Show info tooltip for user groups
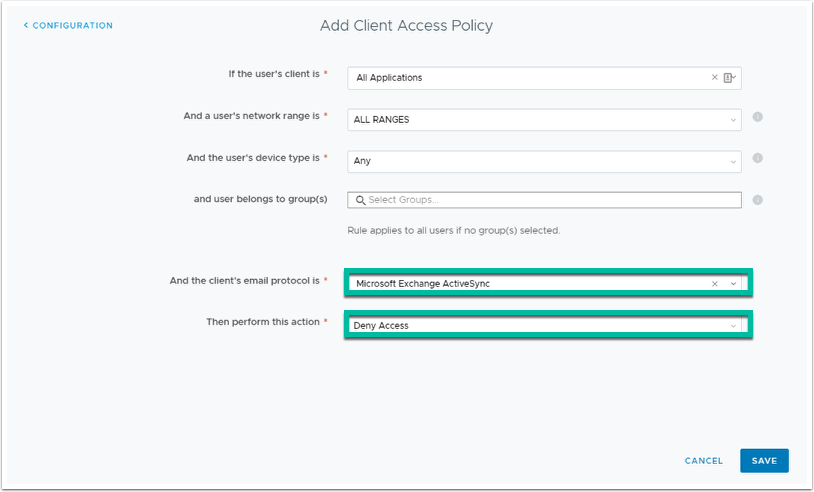 click(x=757, y=200)
